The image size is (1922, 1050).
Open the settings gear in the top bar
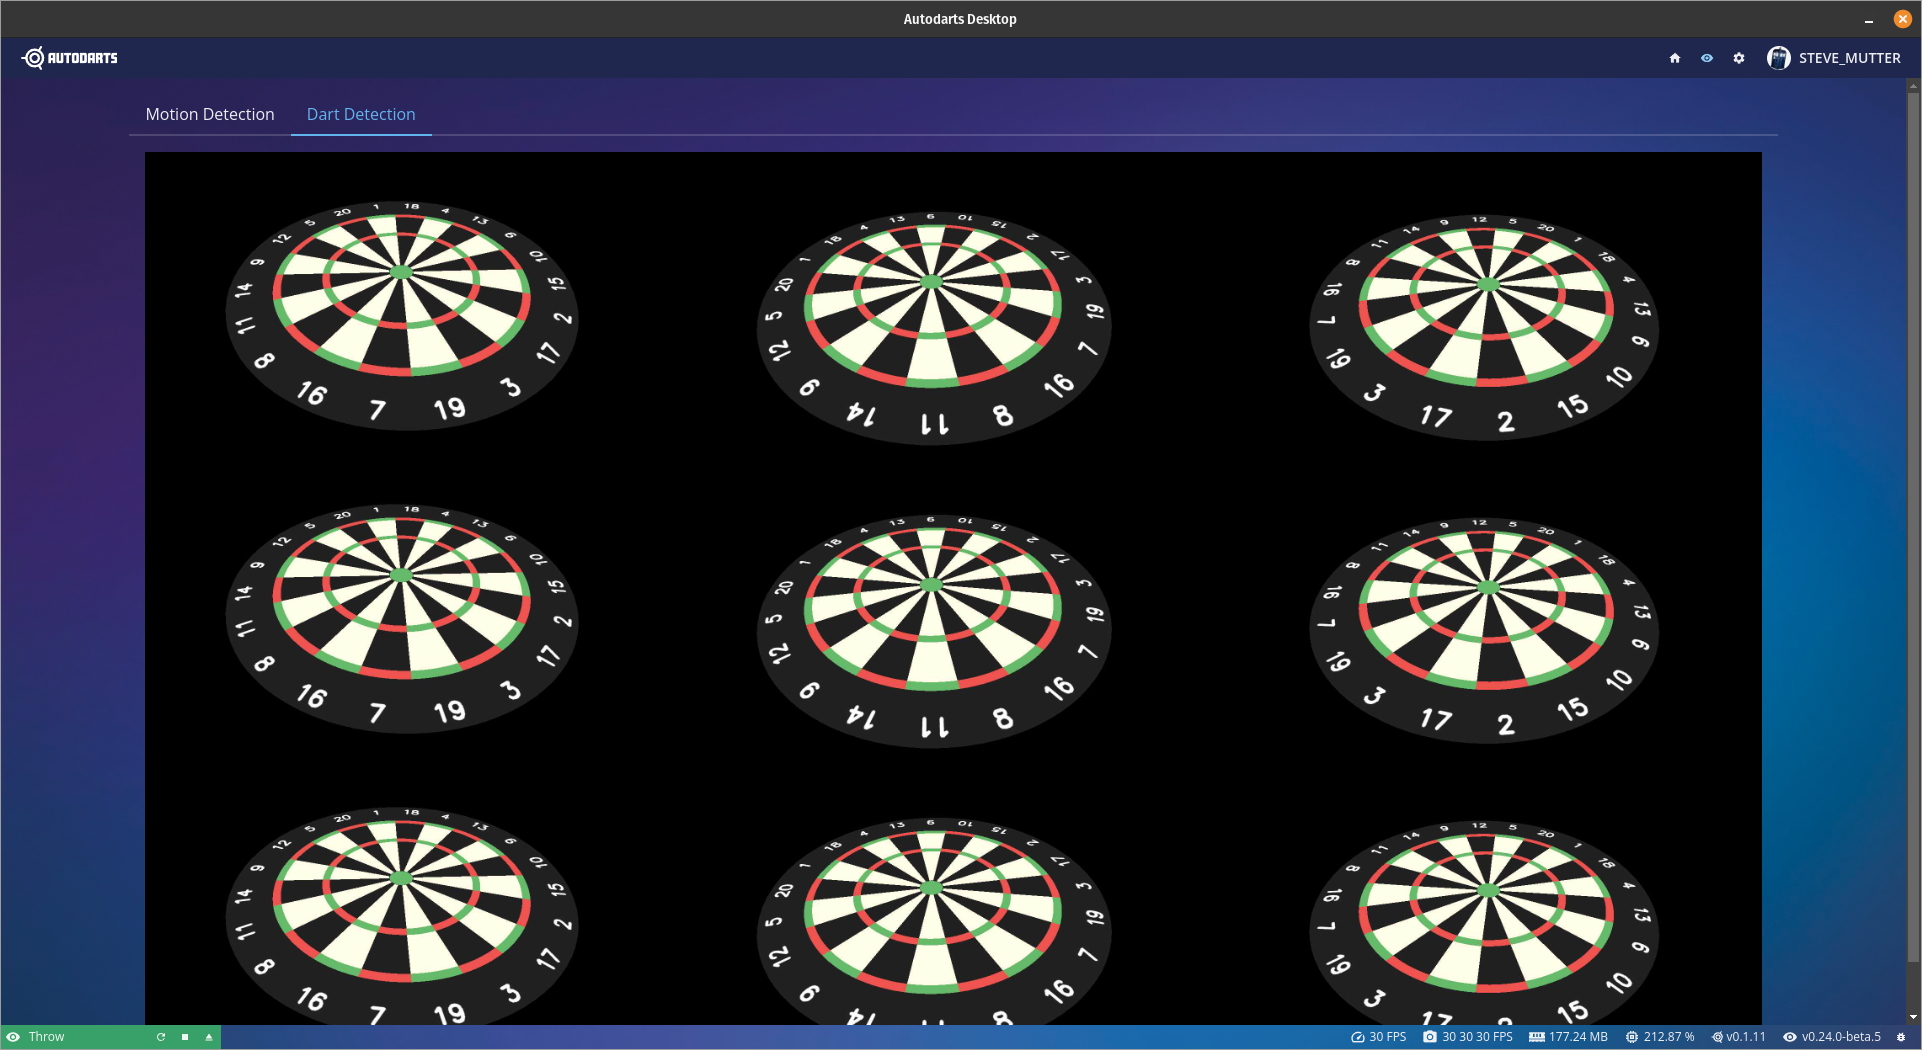click(x=1739, y=58)
